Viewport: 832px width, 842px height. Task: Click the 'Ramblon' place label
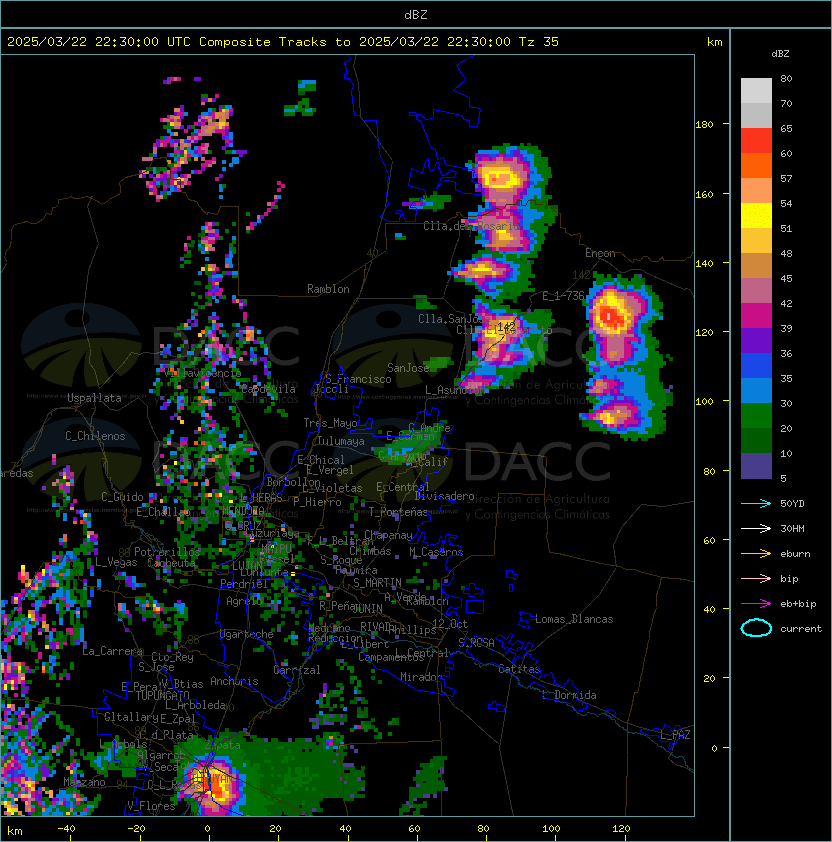[328, 289]
